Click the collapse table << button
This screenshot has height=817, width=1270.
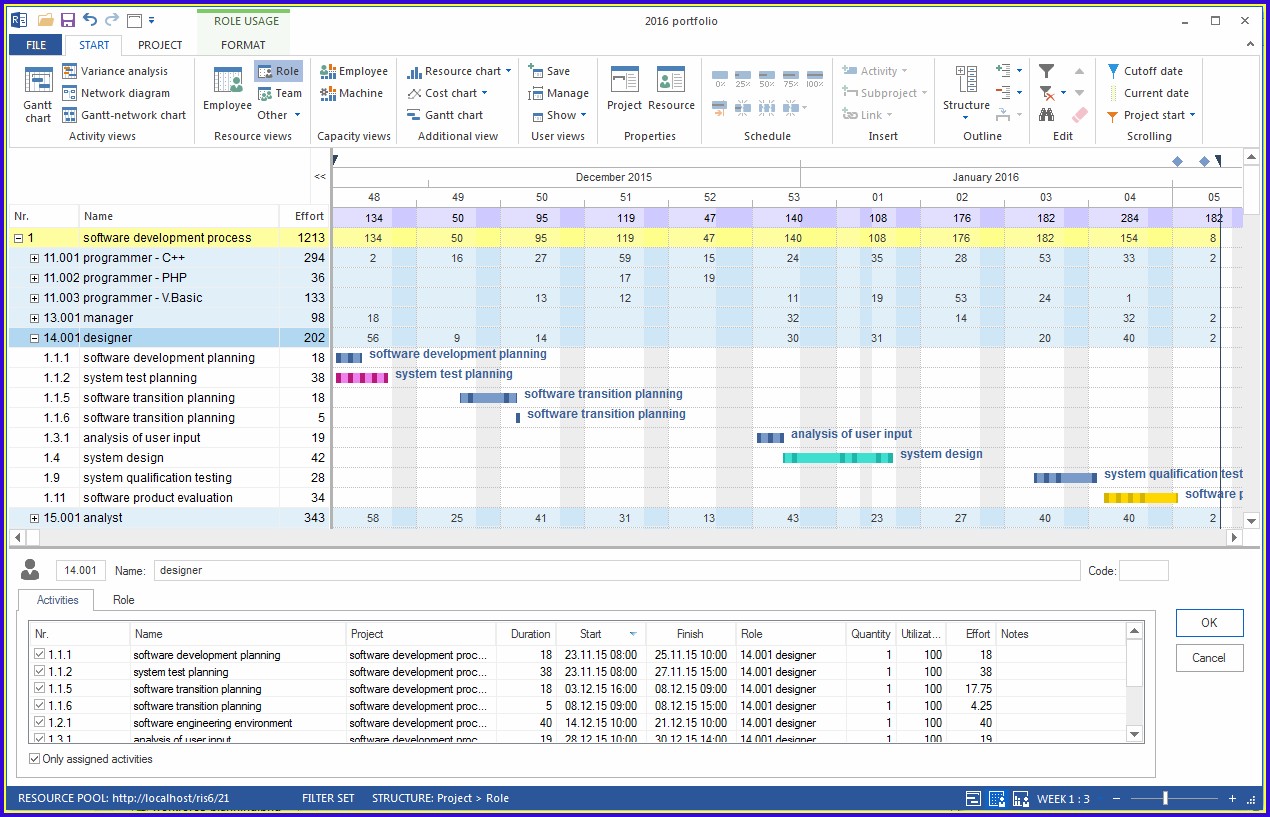[x=320, y=176]
